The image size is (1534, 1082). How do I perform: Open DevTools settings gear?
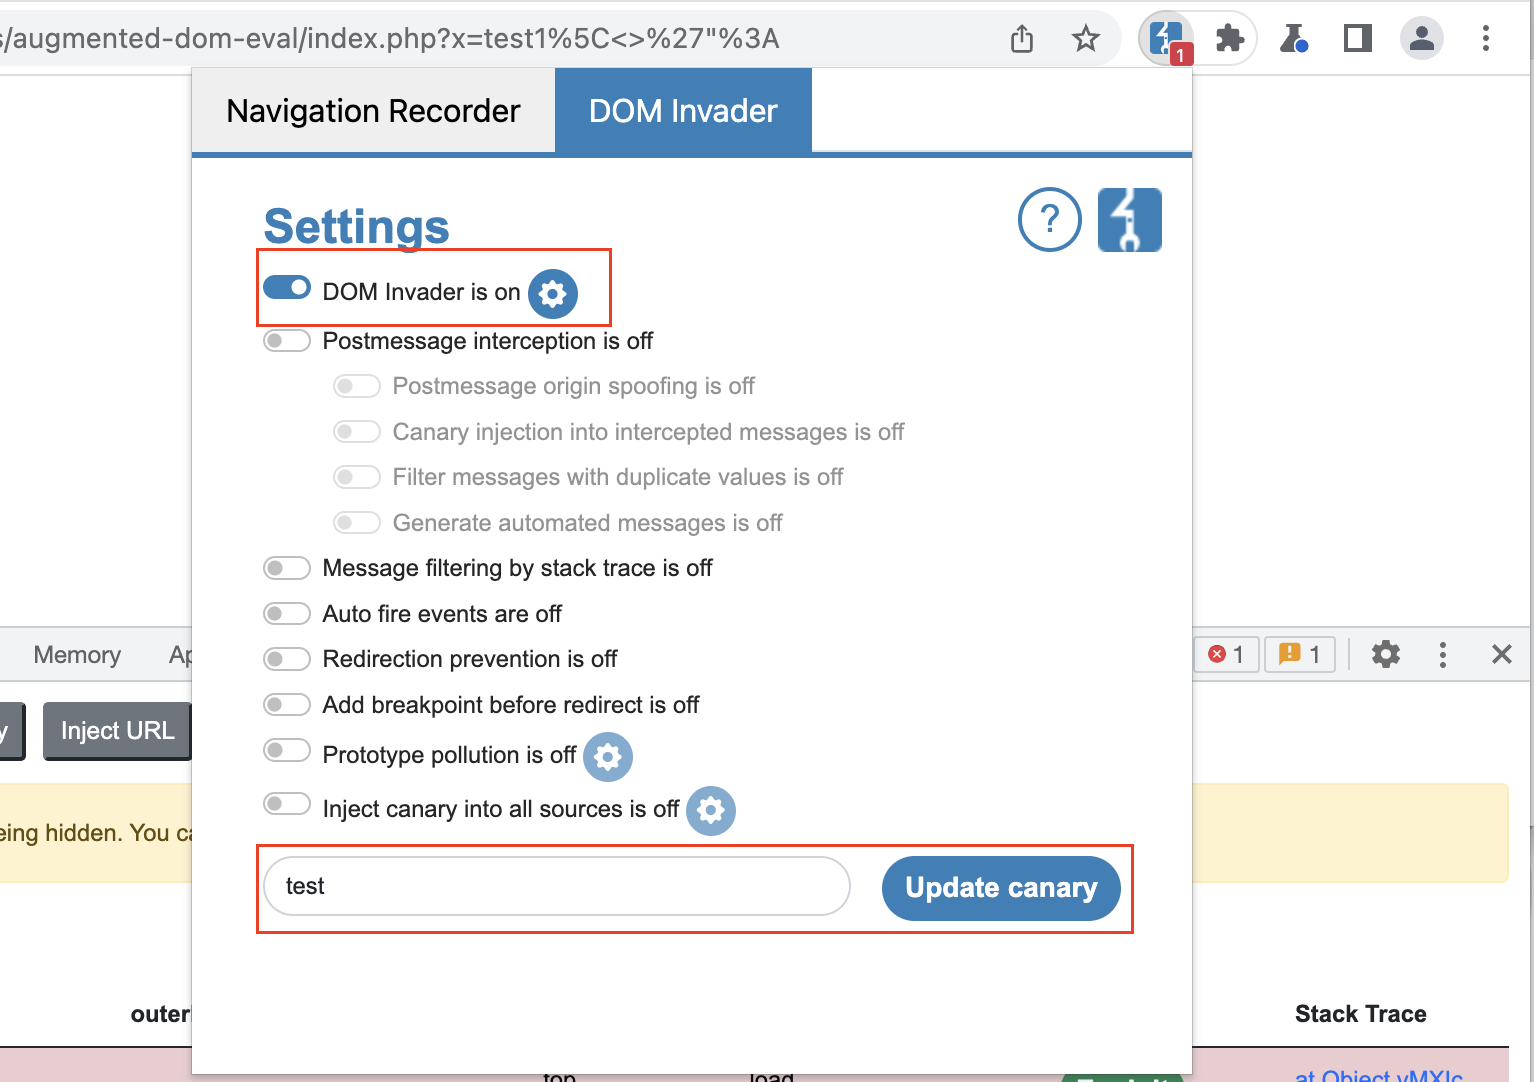[1386, 654]
